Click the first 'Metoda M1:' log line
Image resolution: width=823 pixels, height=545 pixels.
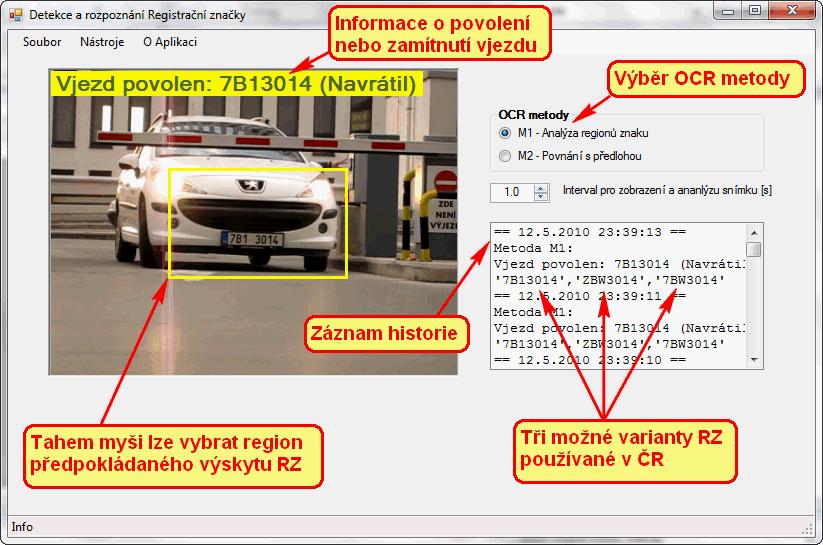click(533, 248)
